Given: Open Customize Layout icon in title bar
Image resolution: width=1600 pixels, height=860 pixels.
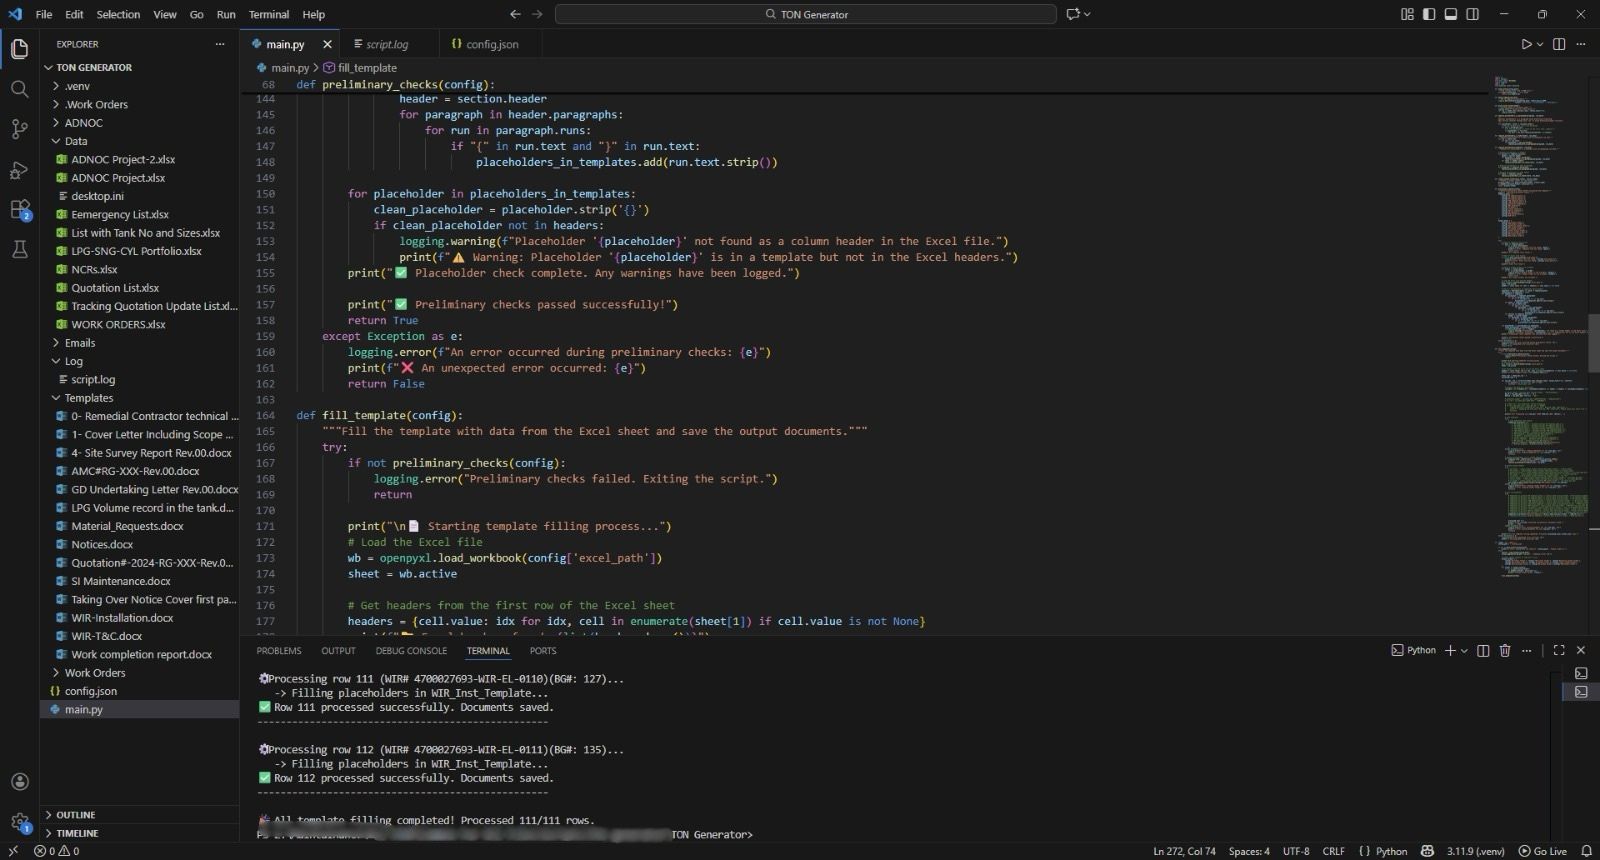Looking at the screenshot, I should (1407, 14).
